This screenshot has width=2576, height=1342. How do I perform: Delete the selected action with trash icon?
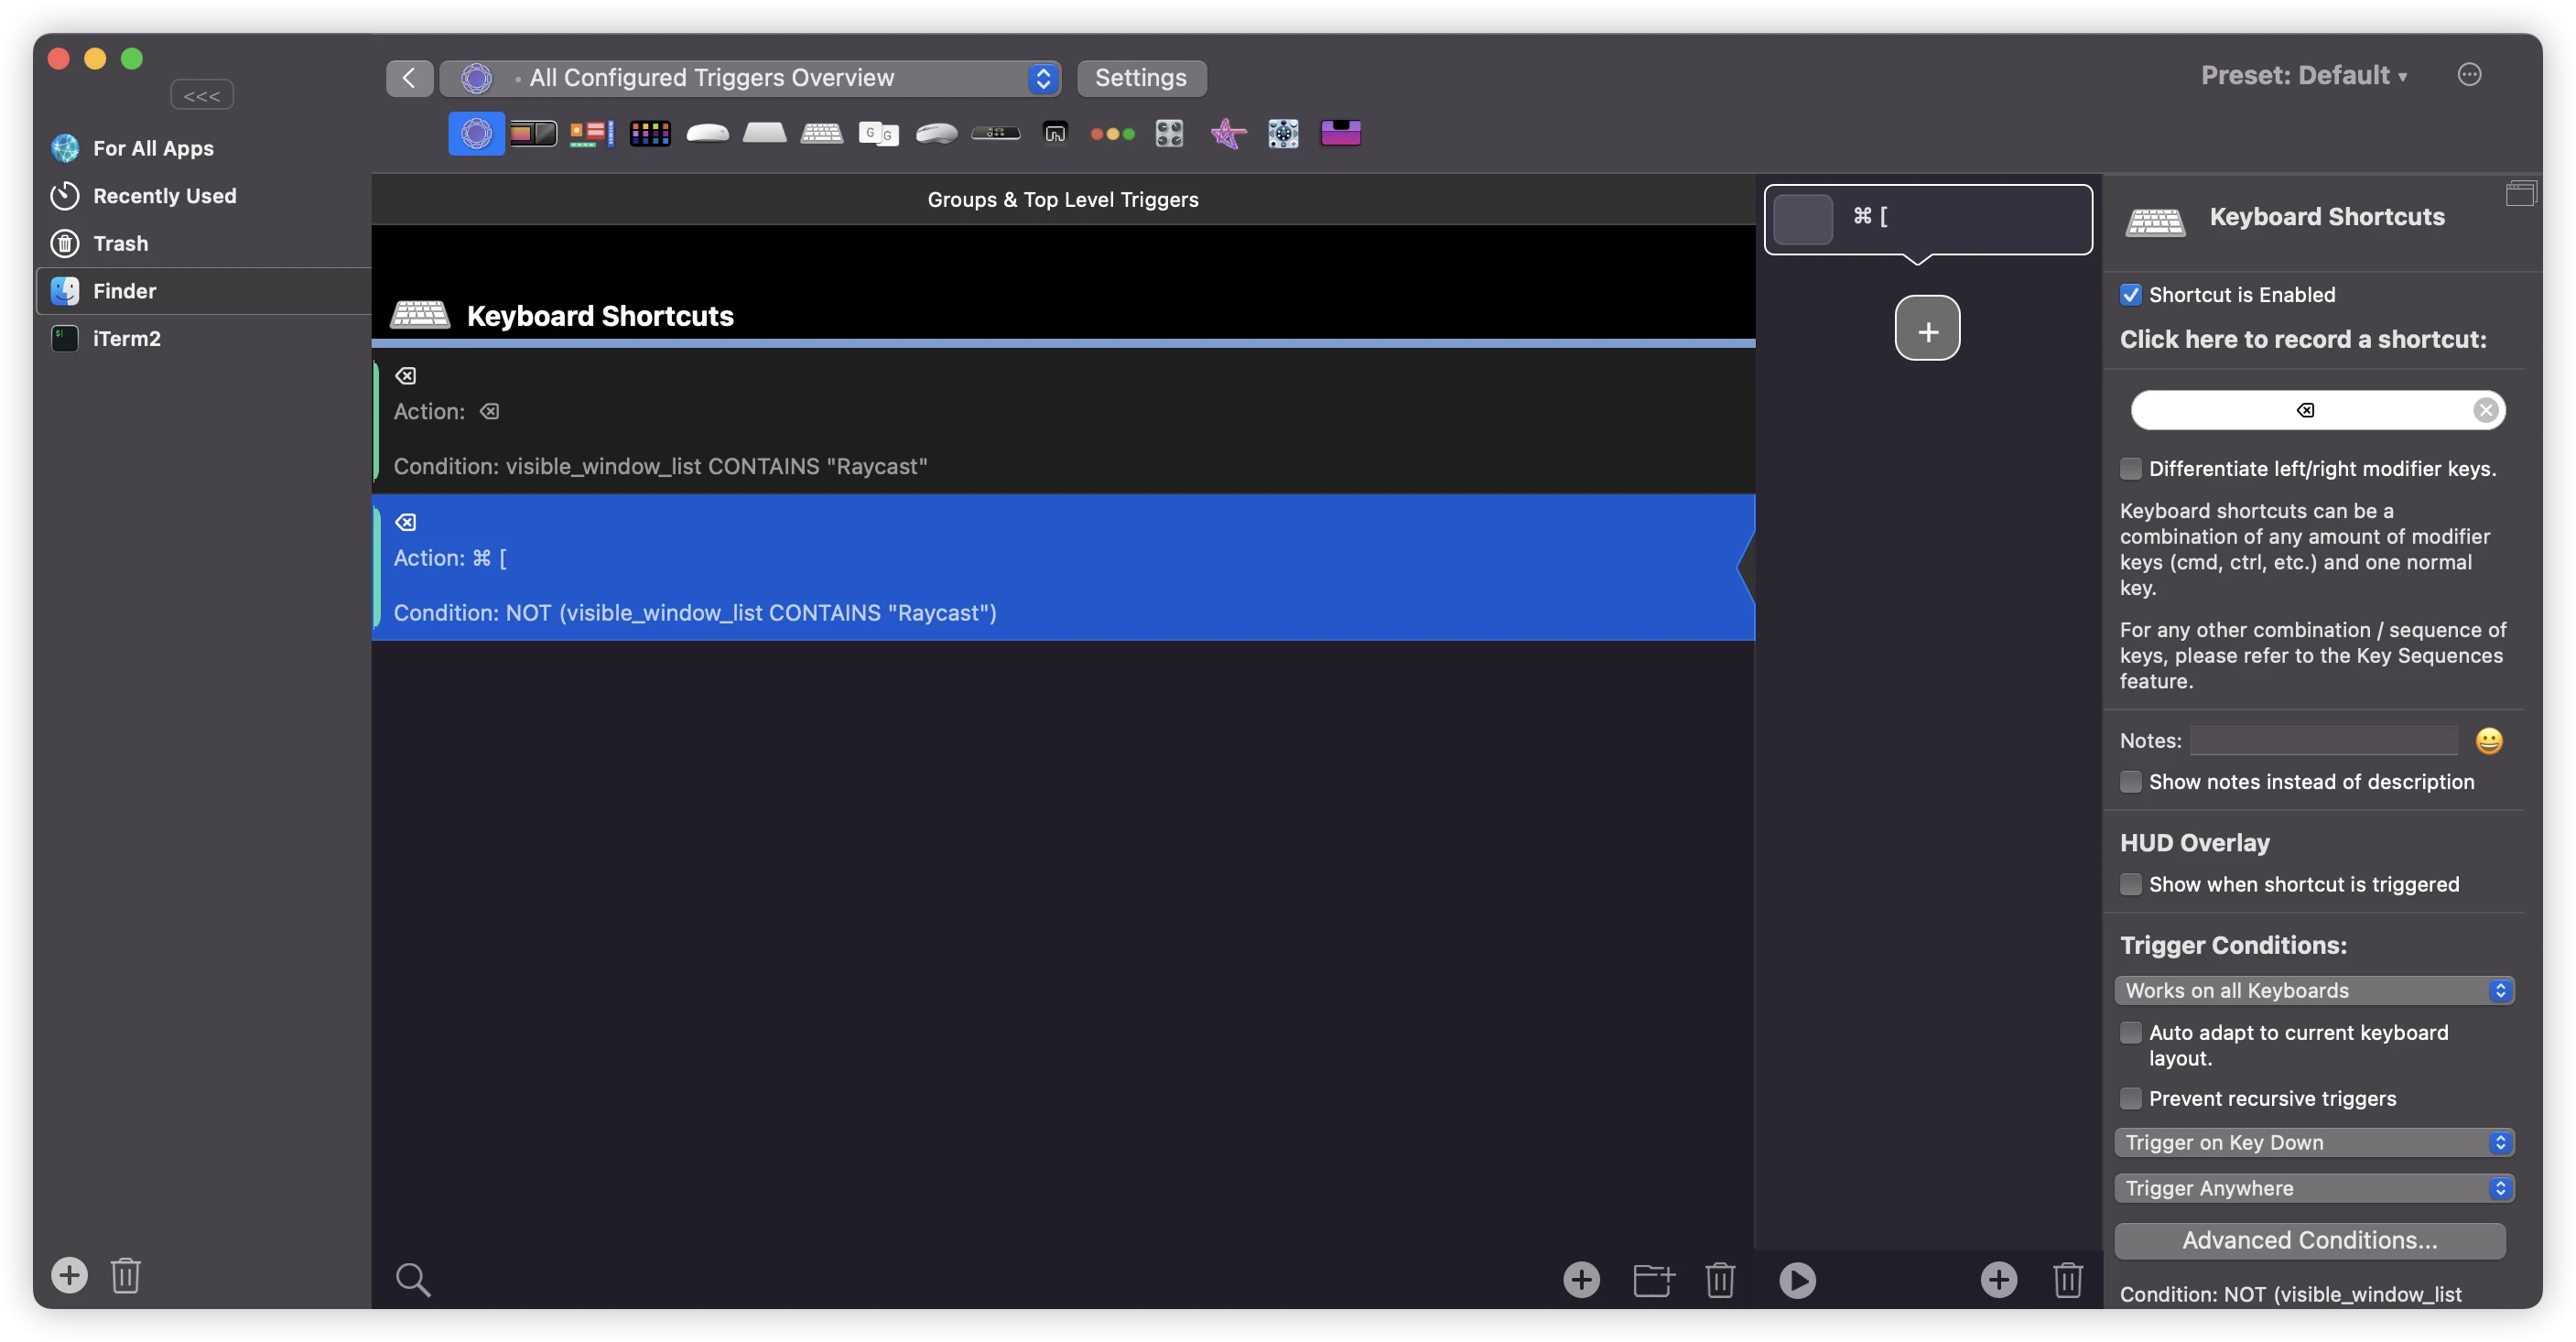point(2067,1279)
